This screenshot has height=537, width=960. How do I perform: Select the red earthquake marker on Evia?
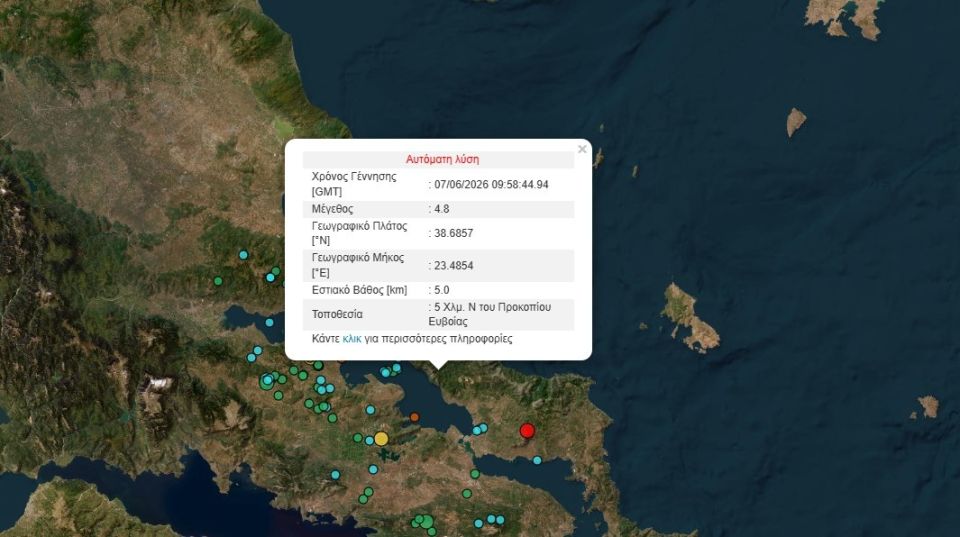point(527,431)
